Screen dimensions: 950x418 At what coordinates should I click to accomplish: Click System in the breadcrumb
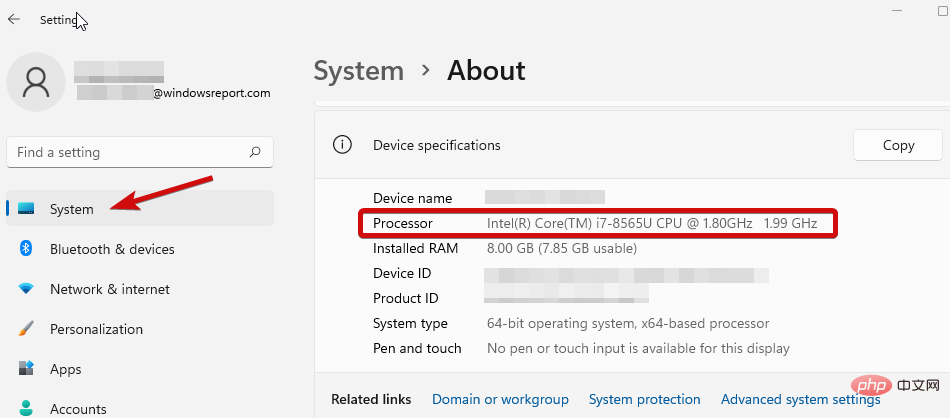[x=359, y=71]
